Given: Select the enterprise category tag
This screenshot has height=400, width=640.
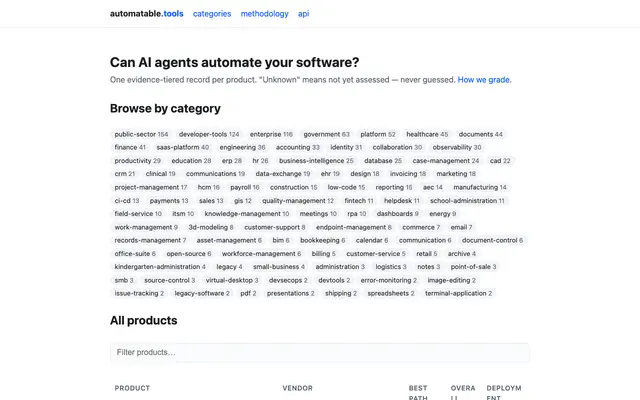Looking at the screenshot, I should click(271, 134).
